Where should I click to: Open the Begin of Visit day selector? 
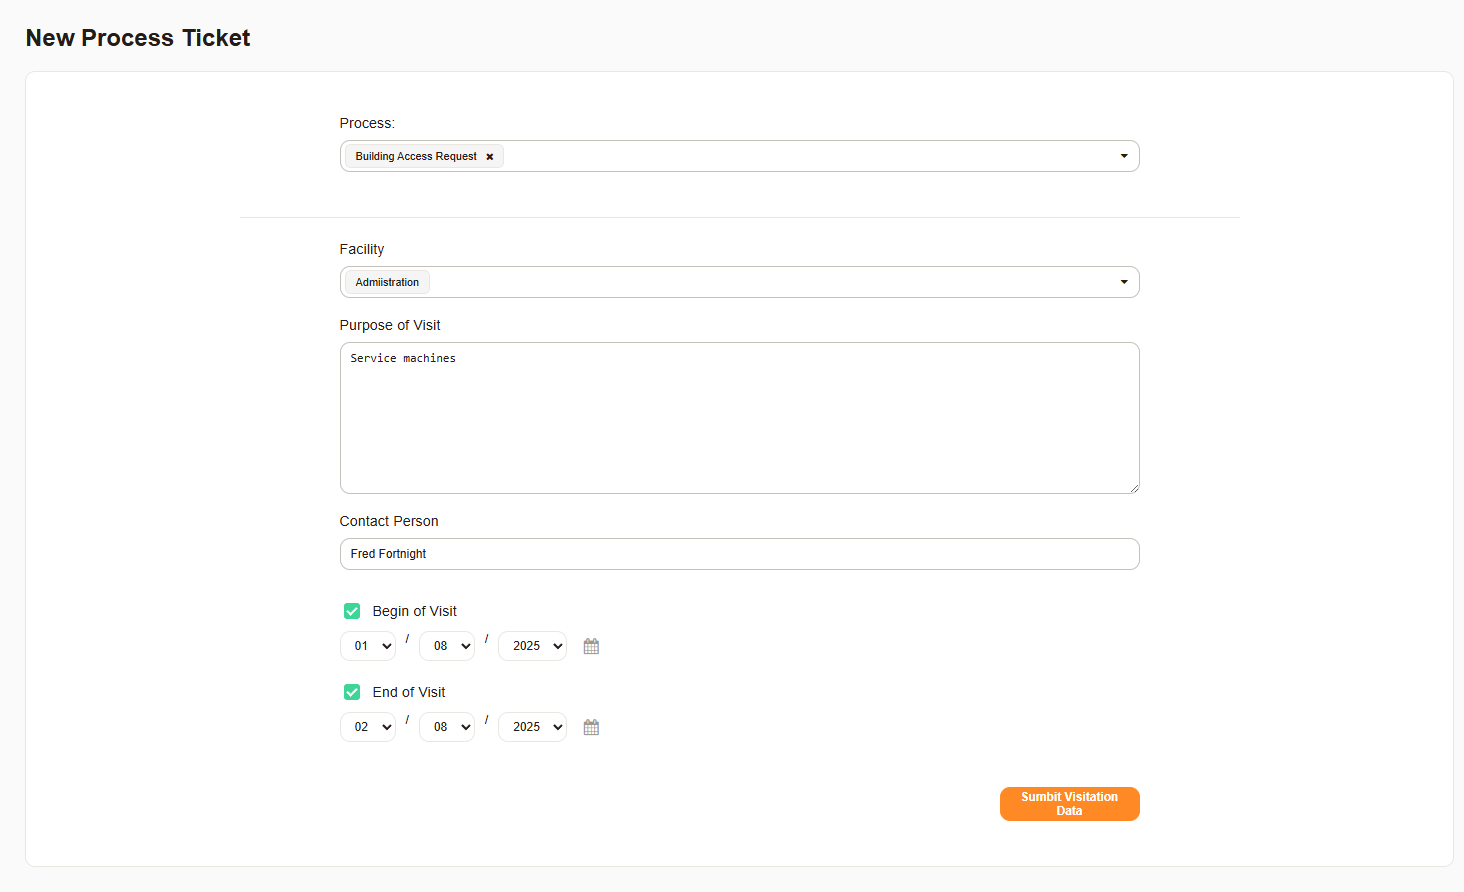pos(367,645)
